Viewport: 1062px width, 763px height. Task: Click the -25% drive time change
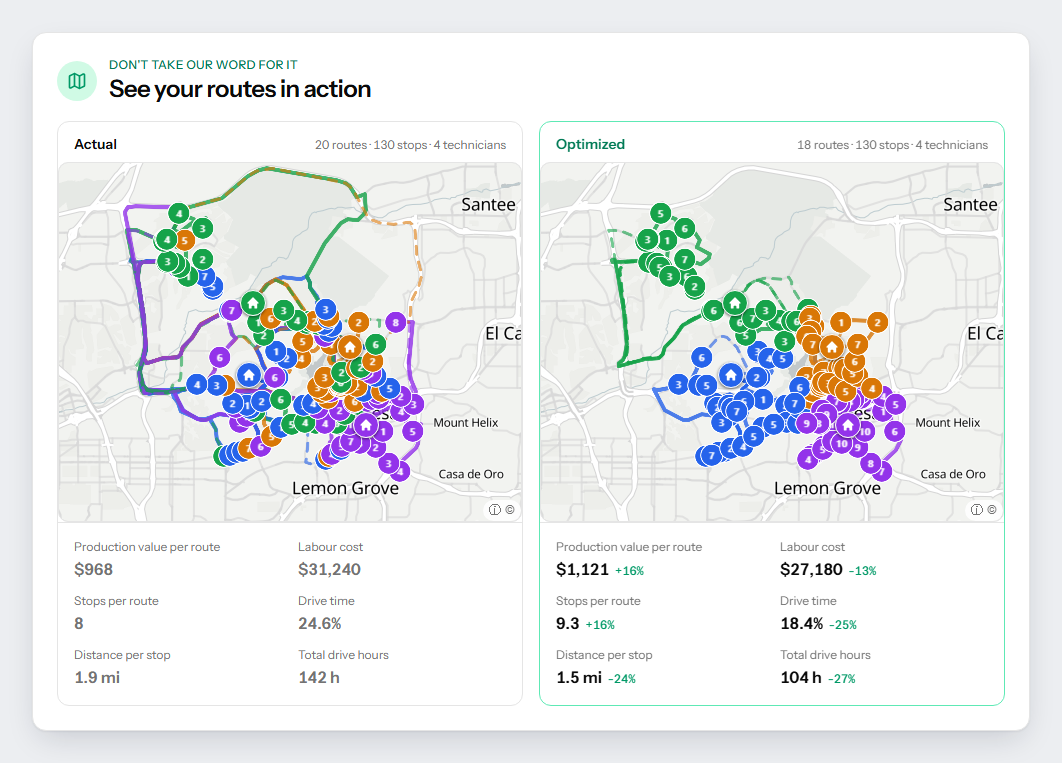[x=843, y=625]
